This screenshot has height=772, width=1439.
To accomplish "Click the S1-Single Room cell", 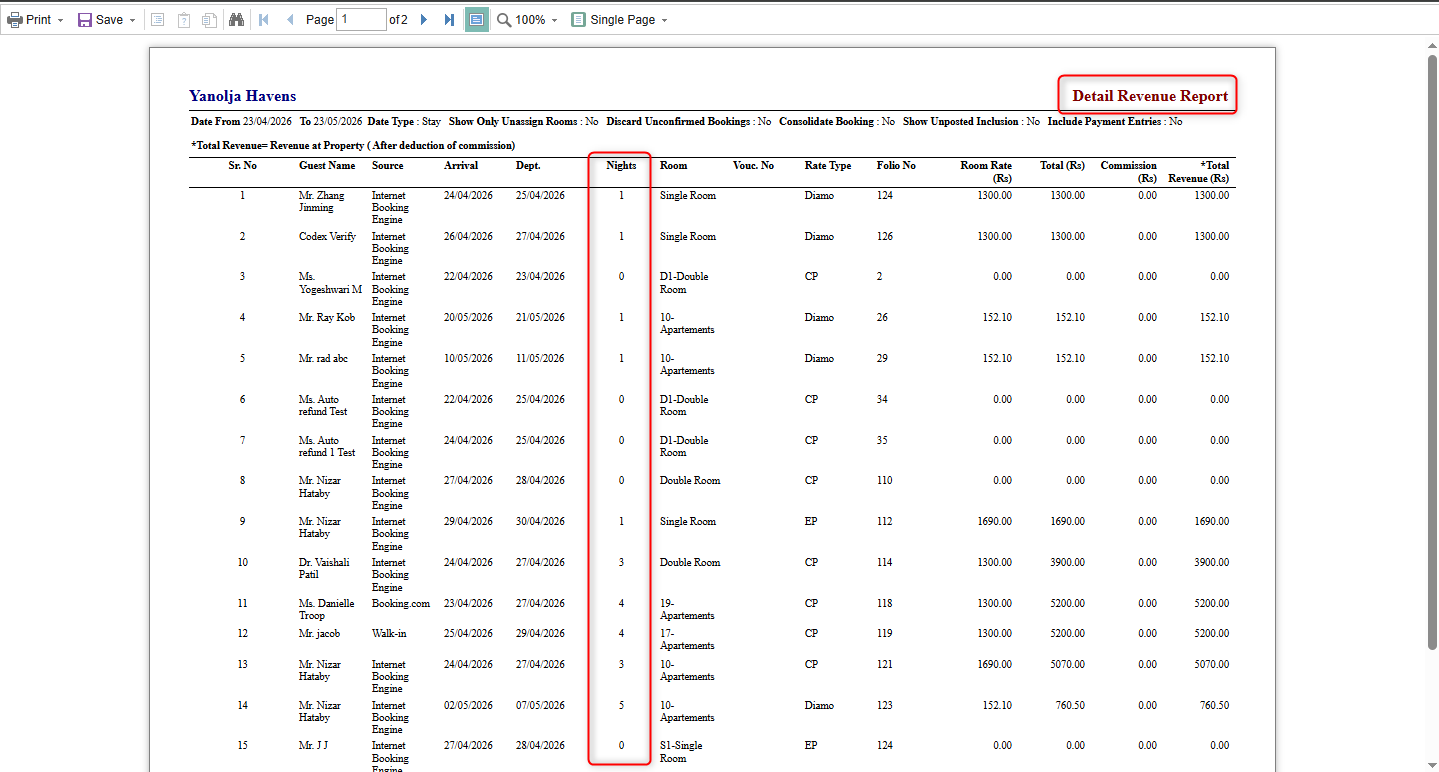I will (x=681, y=752).
